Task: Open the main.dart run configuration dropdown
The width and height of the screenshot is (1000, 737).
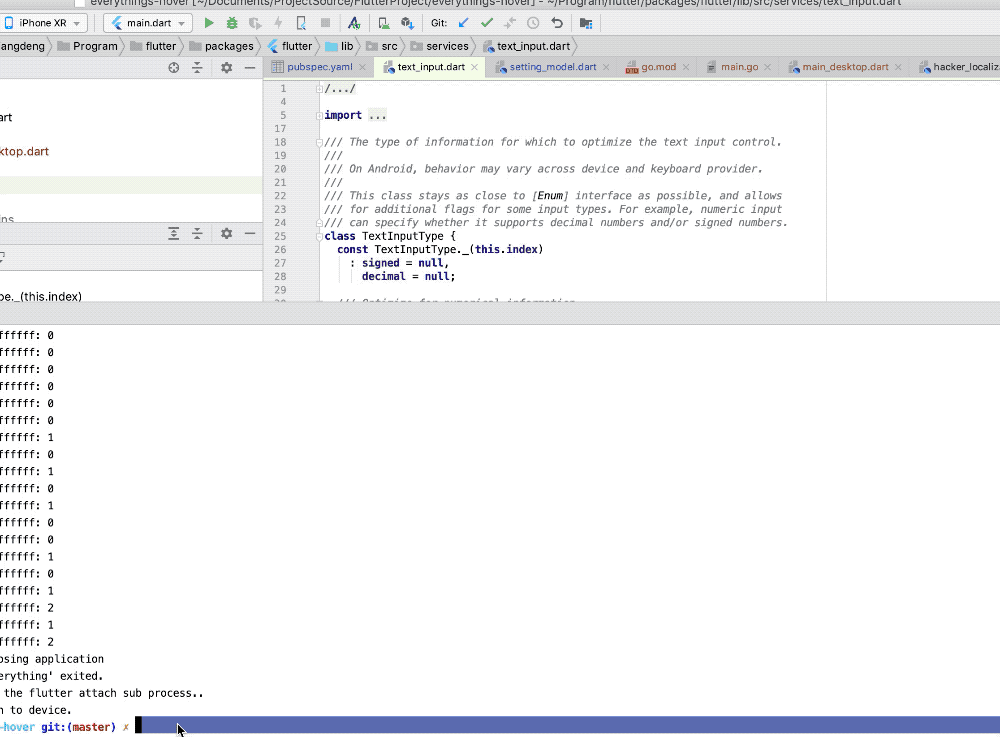Action: click(x=148, y=23)
